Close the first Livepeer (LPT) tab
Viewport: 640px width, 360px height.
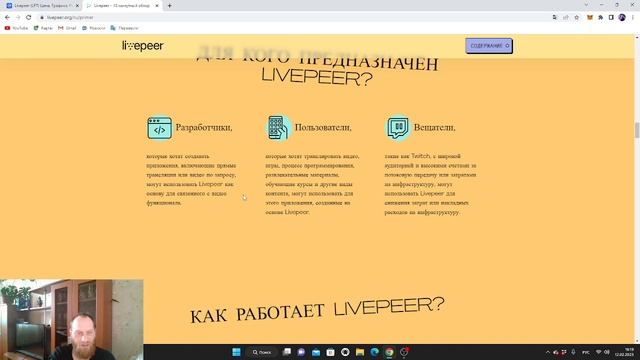pyautogui.click(x=77, y=6)
